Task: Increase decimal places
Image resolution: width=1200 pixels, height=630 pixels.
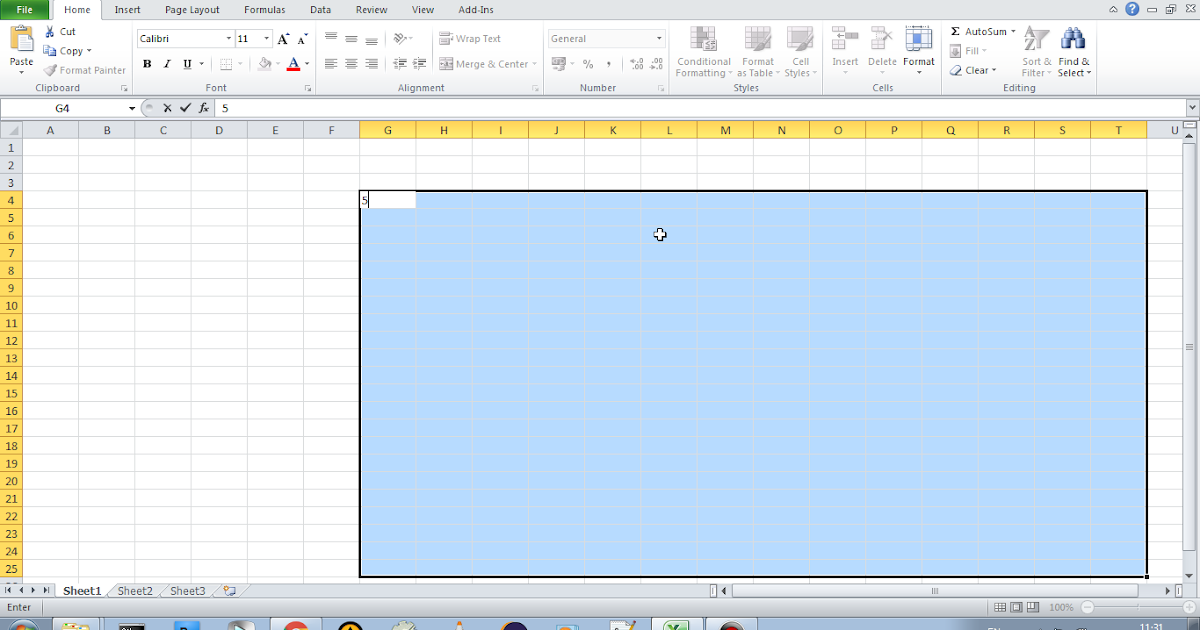Action: coord(635,63)
